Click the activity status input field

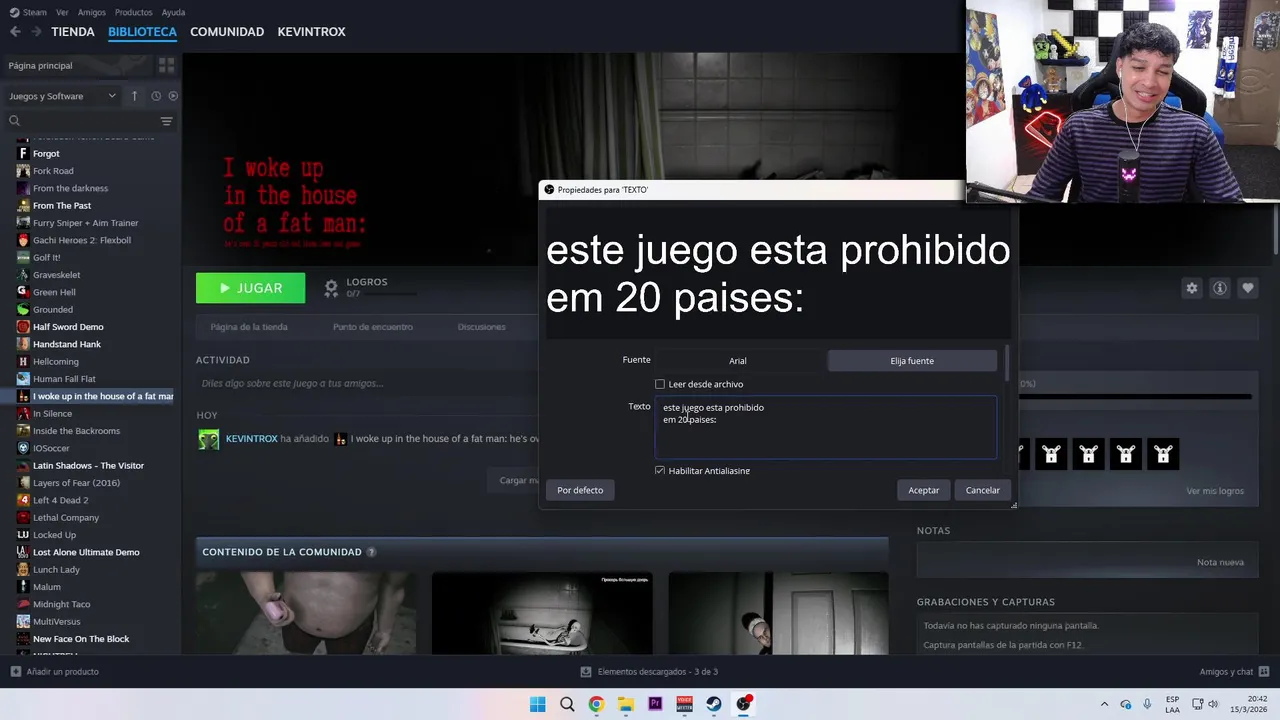[366, 383]
